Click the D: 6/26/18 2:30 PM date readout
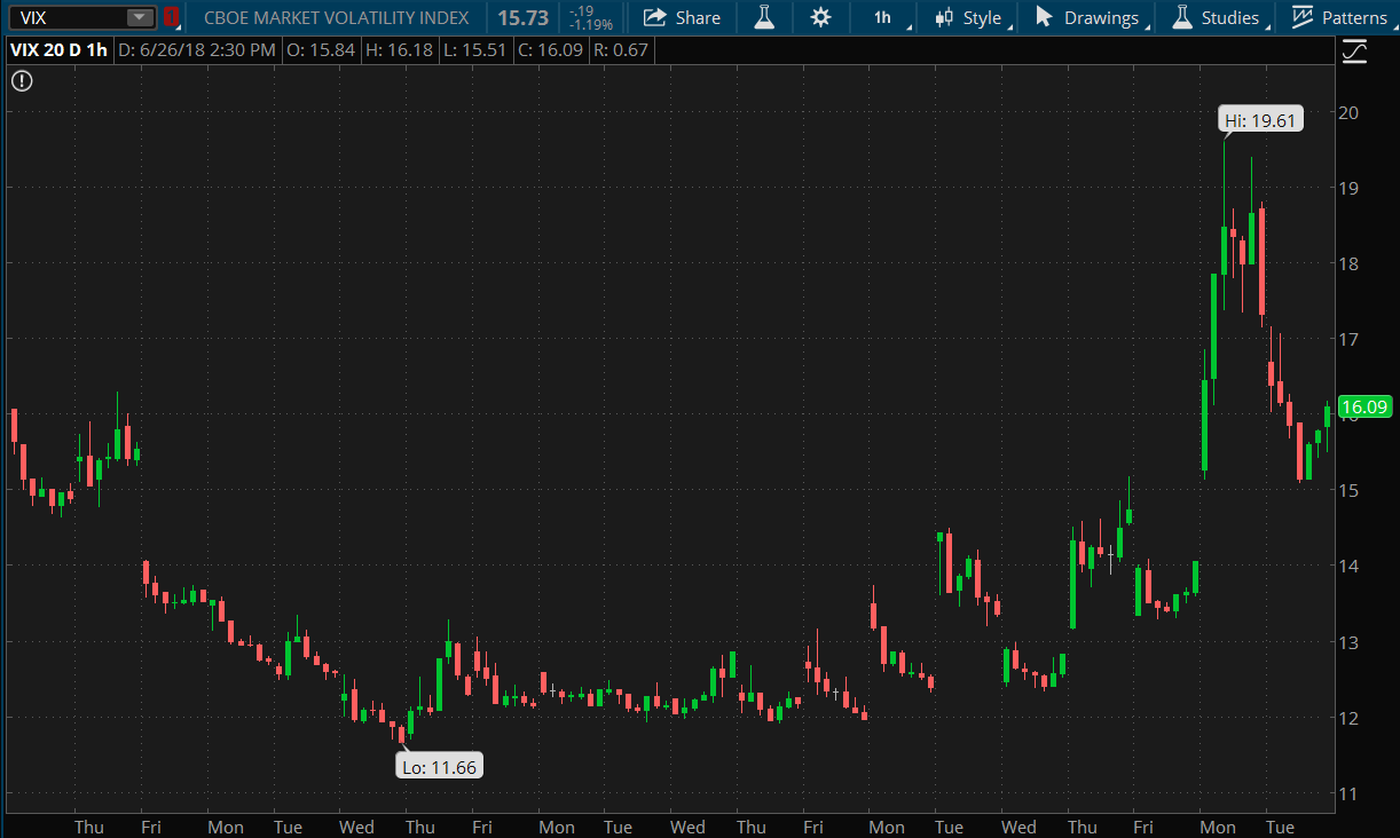This screenshot has height=838, width=1400. pyautogui.click(x=196, y=50)
